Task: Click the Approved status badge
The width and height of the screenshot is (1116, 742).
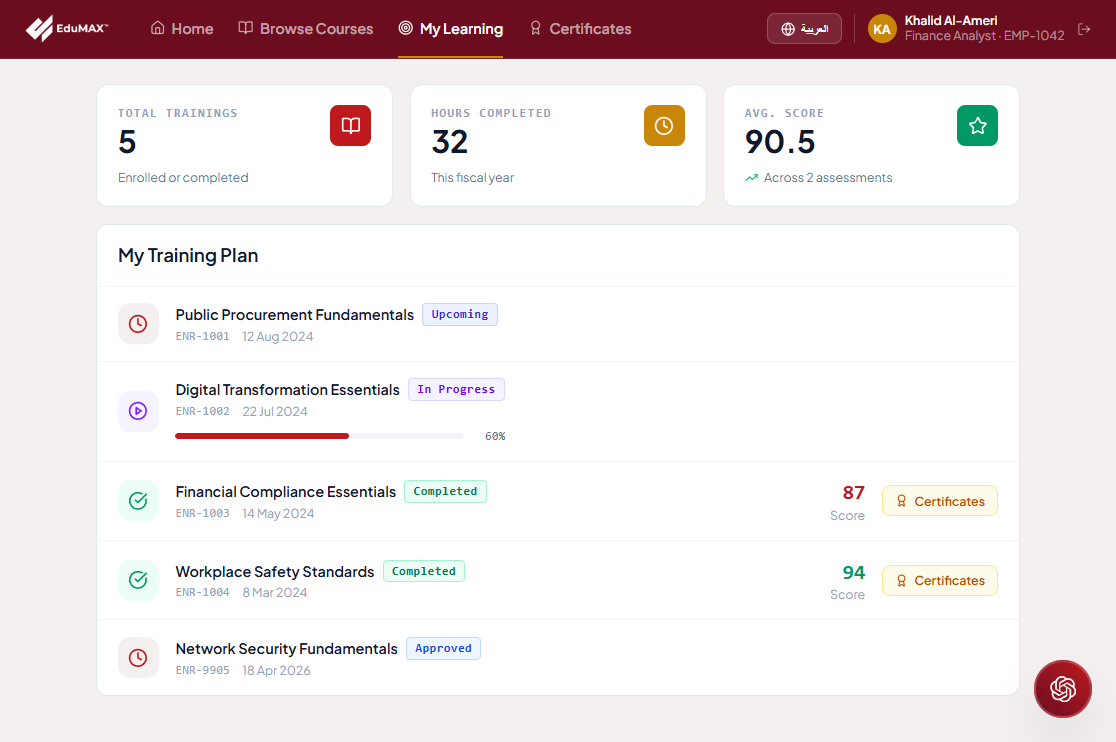Action: click(x=443, y=648)
